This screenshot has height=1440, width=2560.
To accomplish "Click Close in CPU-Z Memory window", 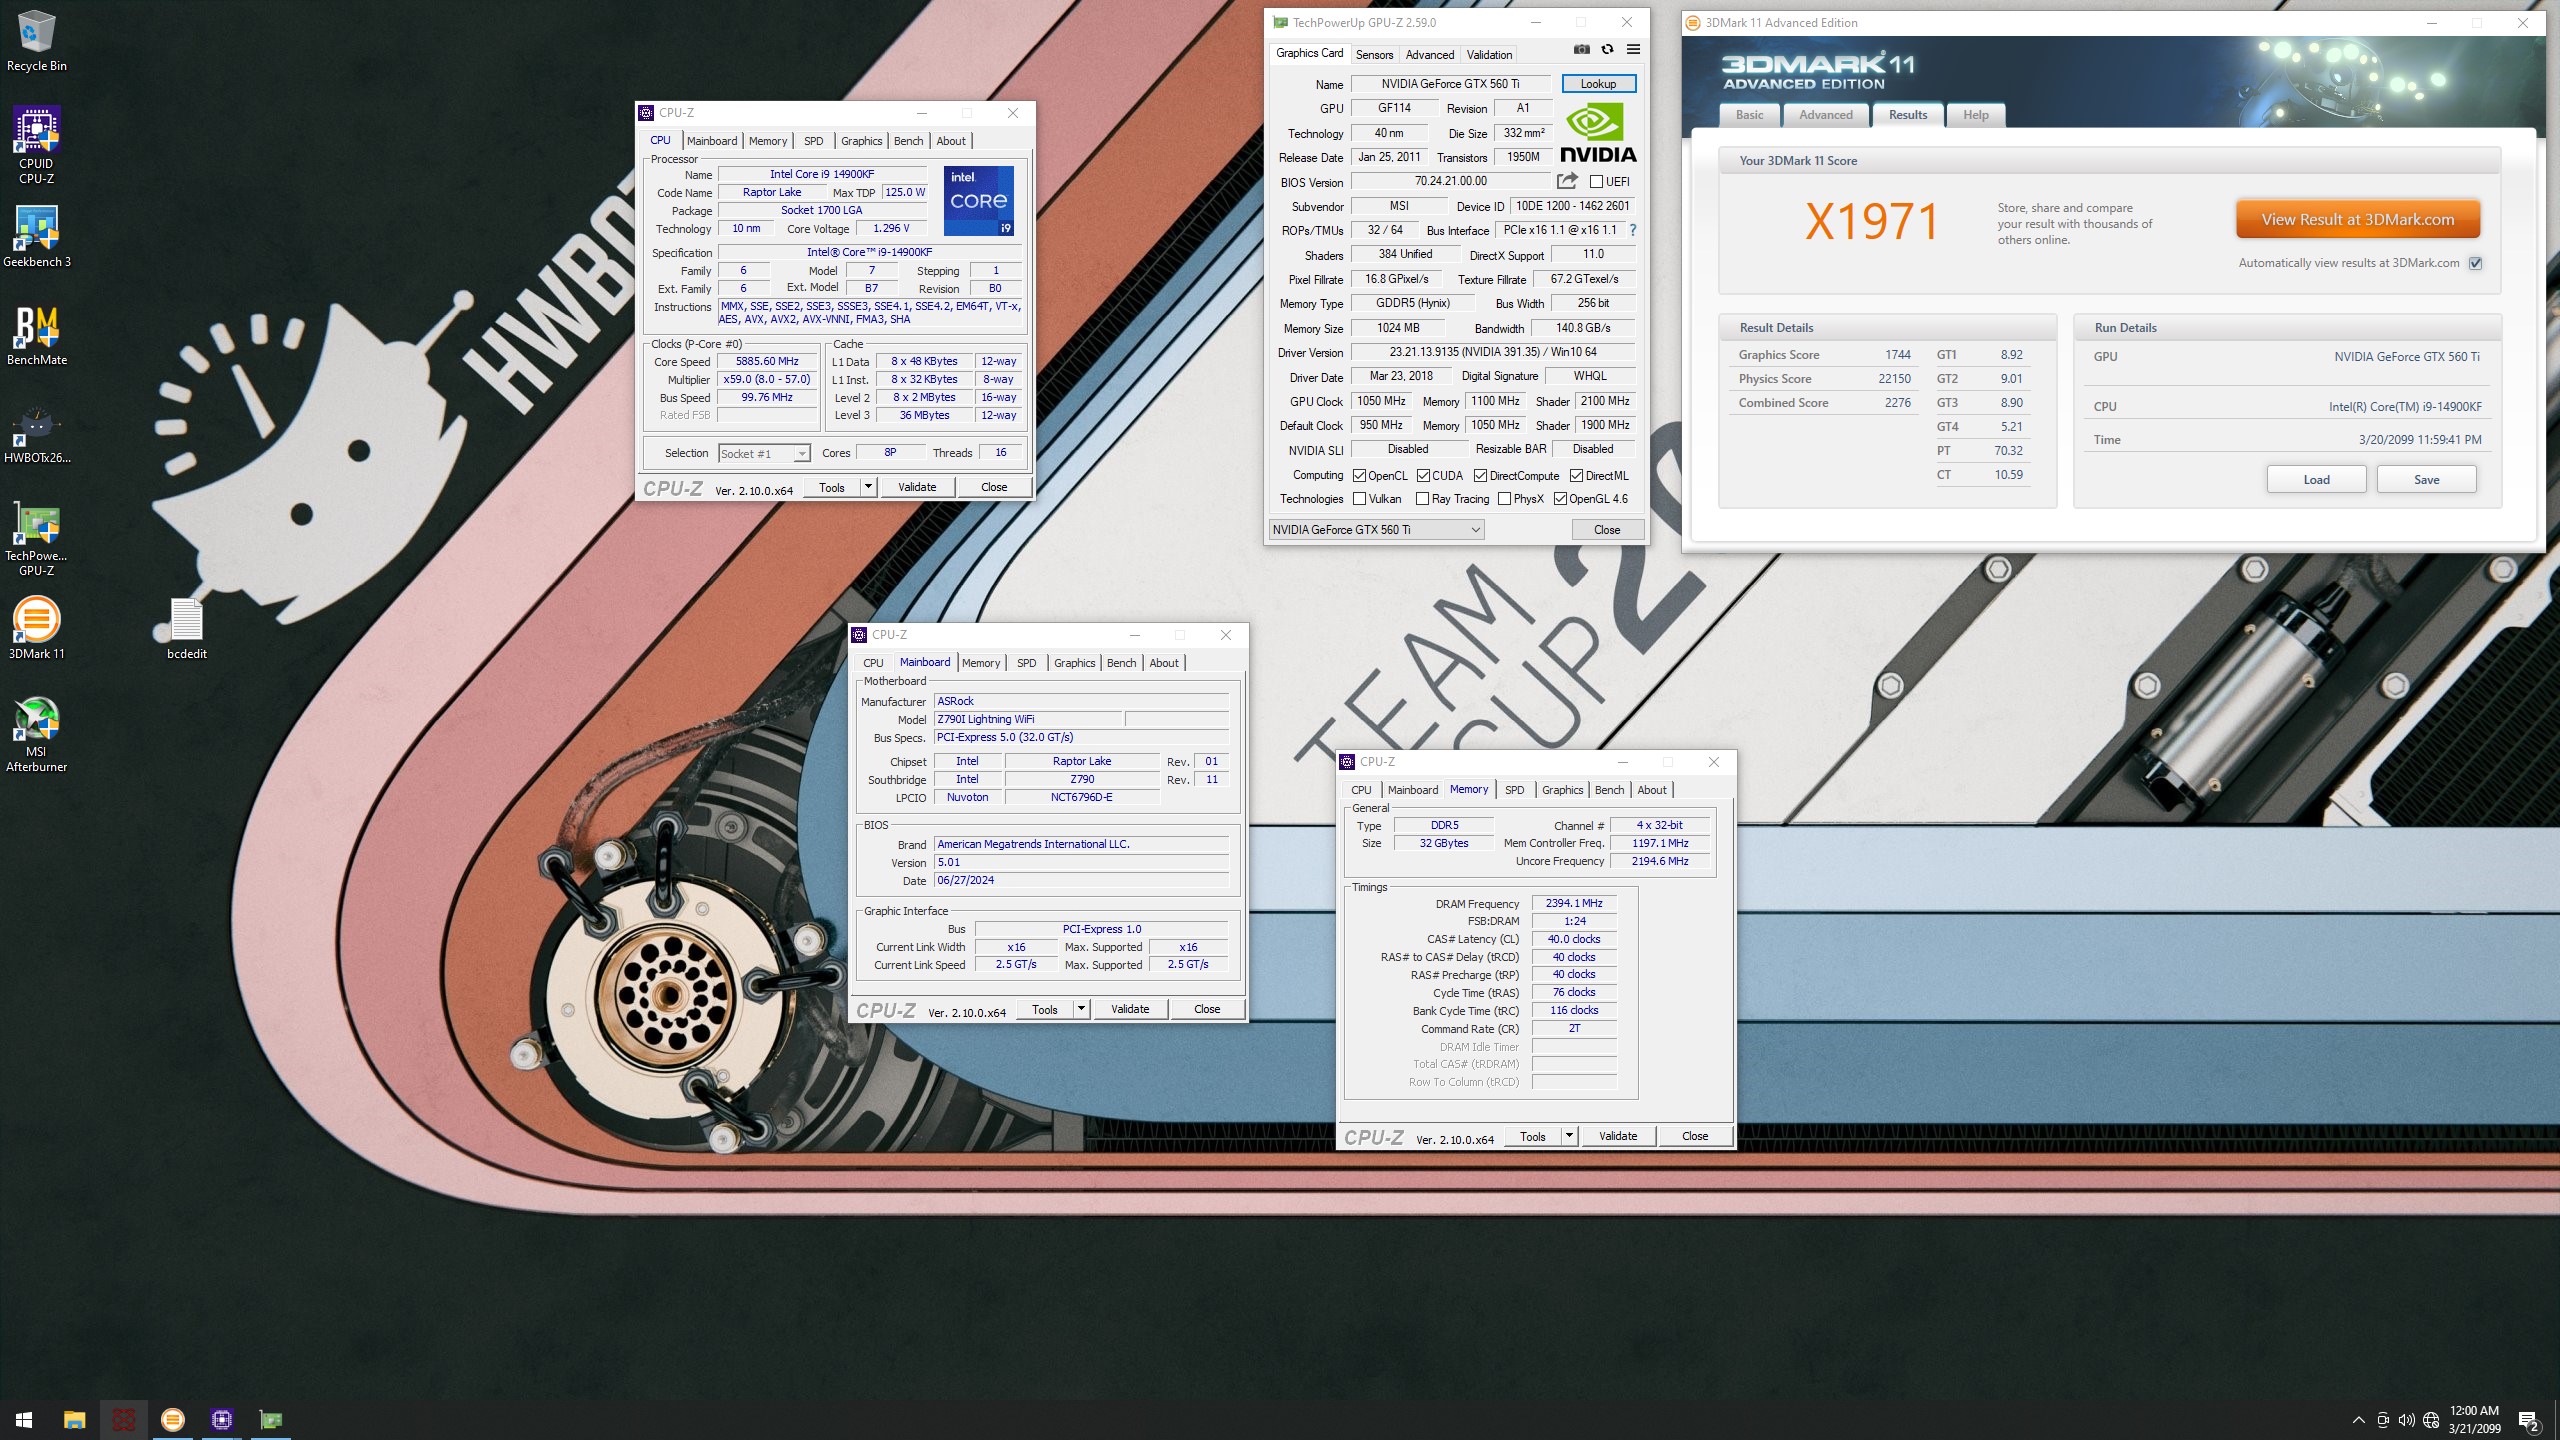I will click(x=1695, y=1136).
